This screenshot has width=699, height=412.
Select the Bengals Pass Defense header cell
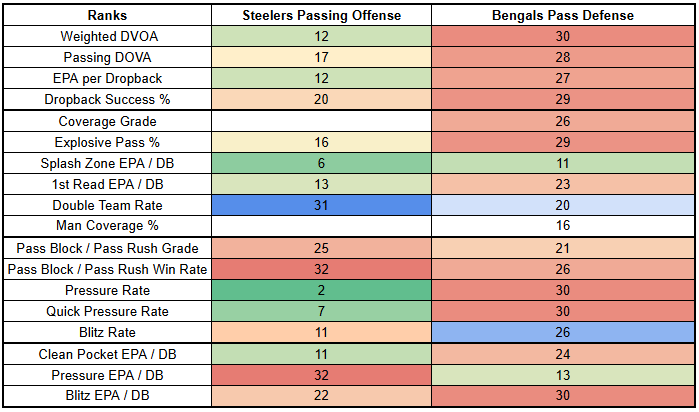pyautogui.click(x=563, y=16)
